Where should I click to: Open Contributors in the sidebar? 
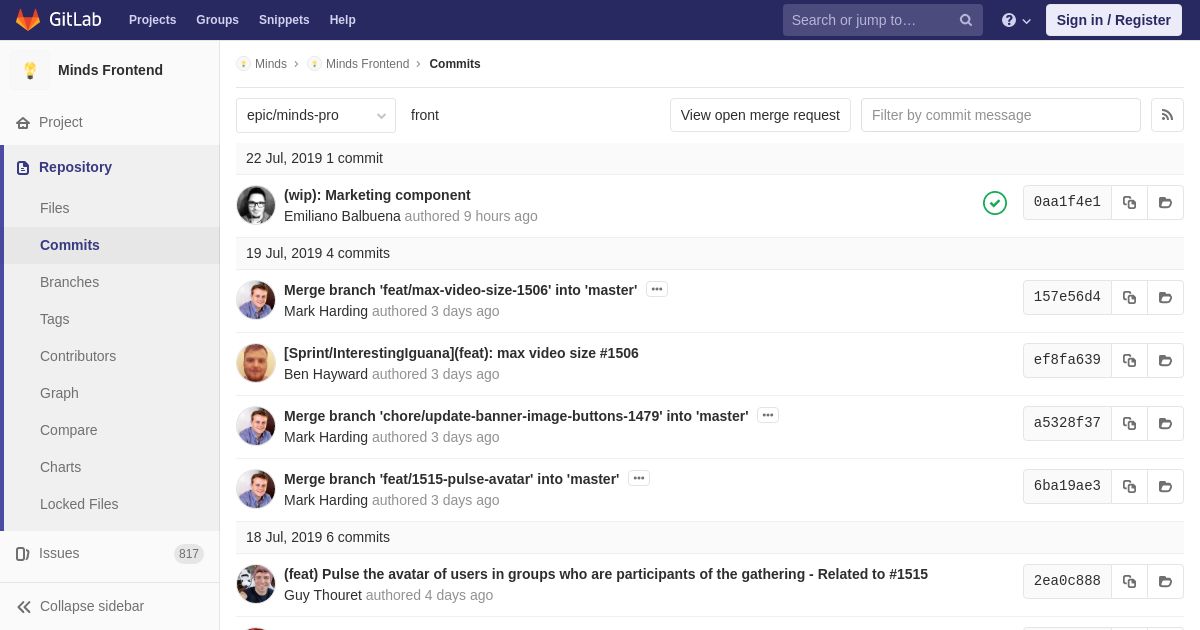click(78, 356)
